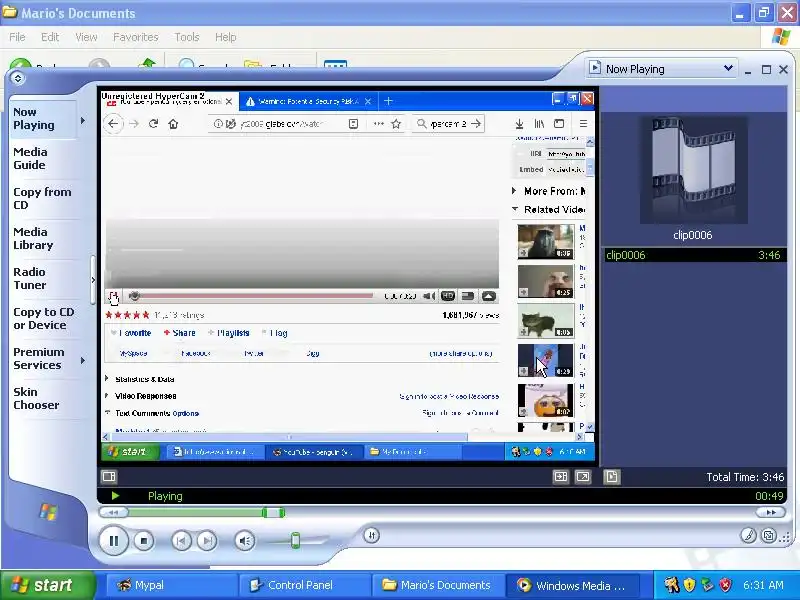Open the Now Playing tab in the sidebar
The height and width of the screenshot is (600, 800).
click(34, 118)
